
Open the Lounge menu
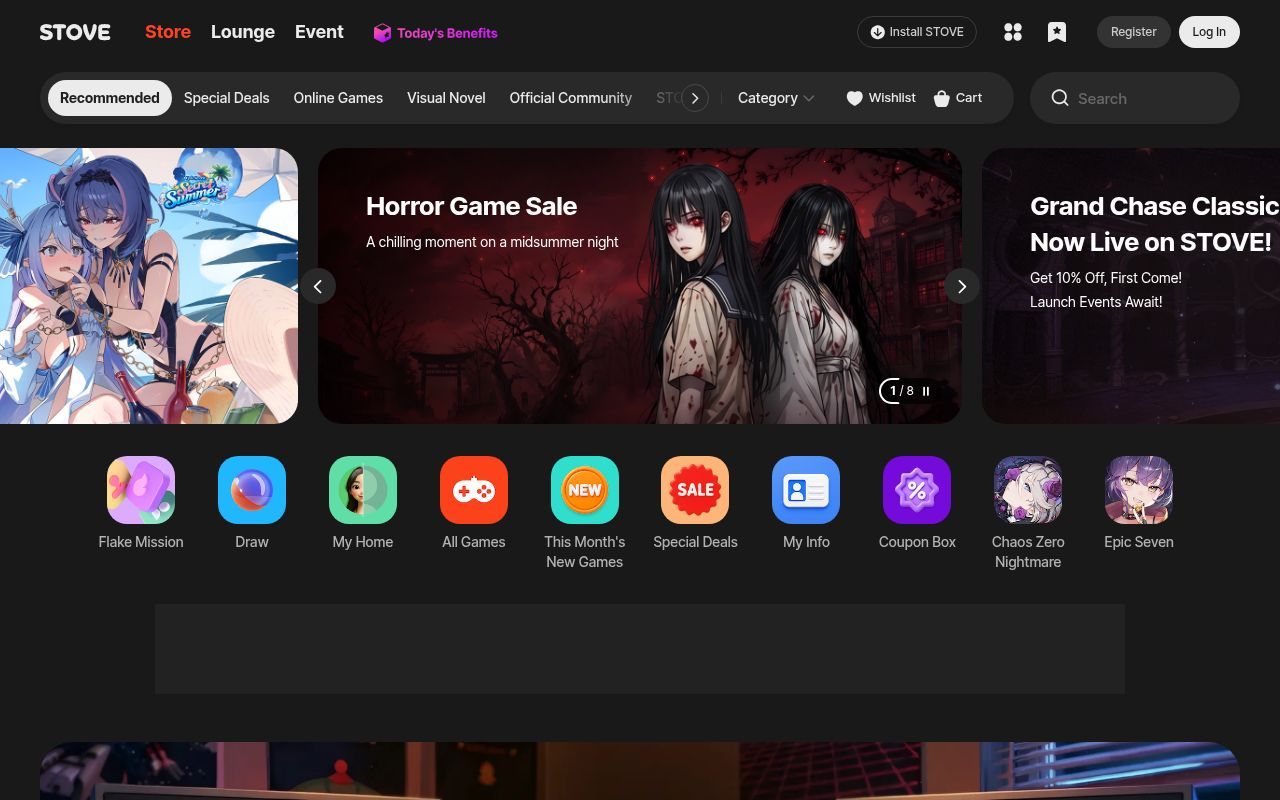(243, 32)
